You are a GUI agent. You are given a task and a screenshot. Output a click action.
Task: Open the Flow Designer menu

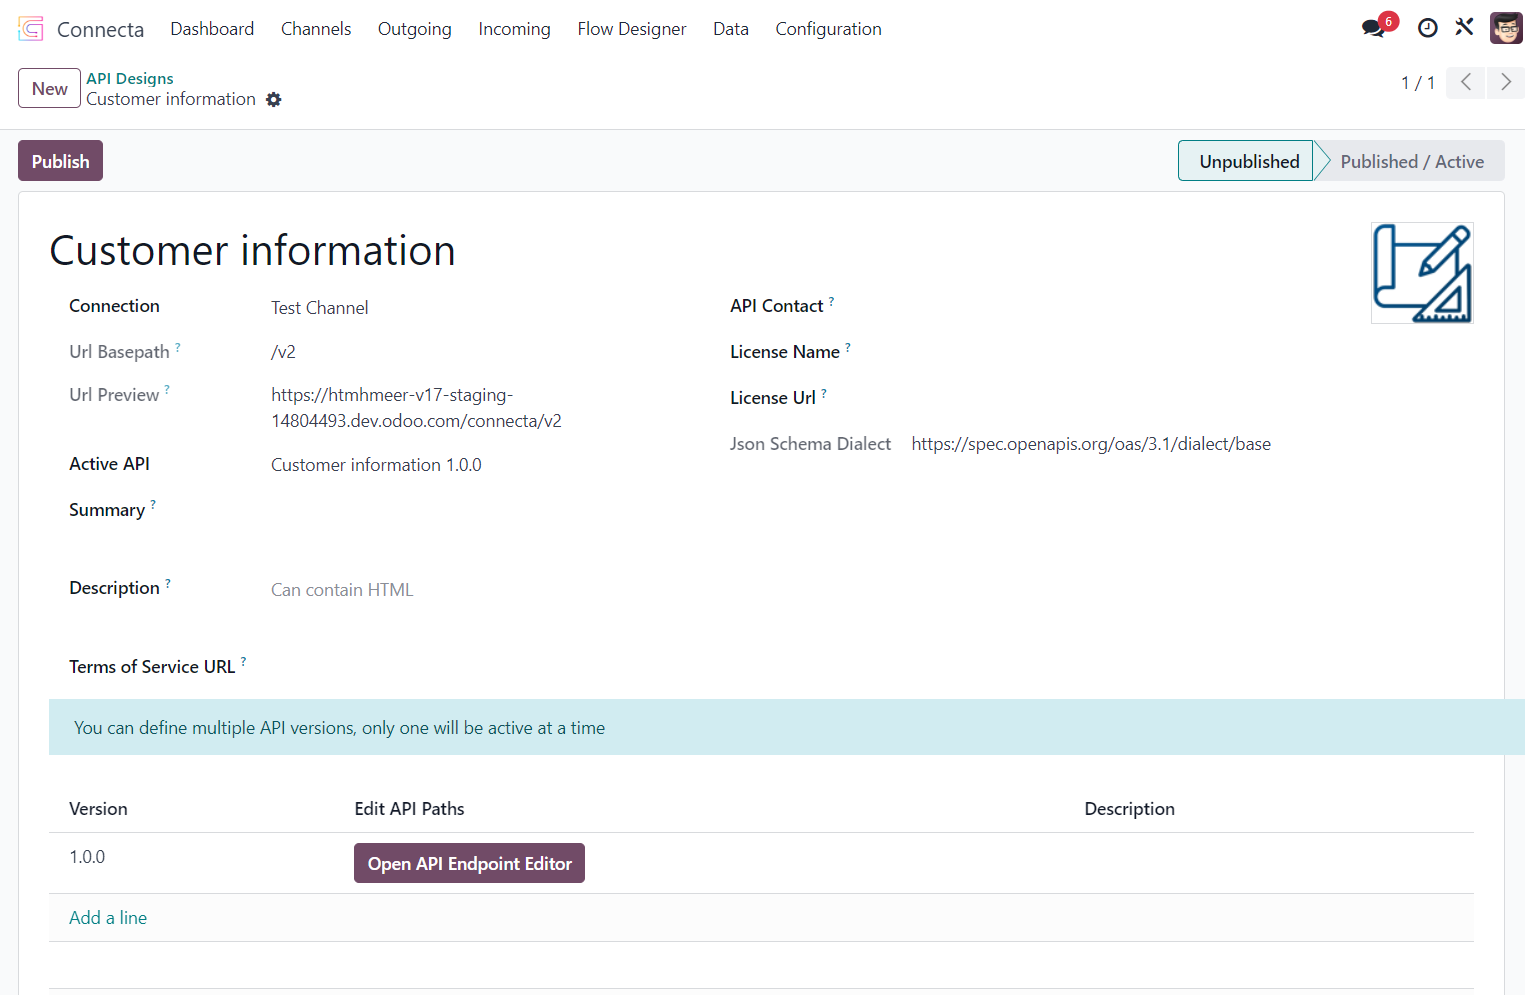pos(631,29)
